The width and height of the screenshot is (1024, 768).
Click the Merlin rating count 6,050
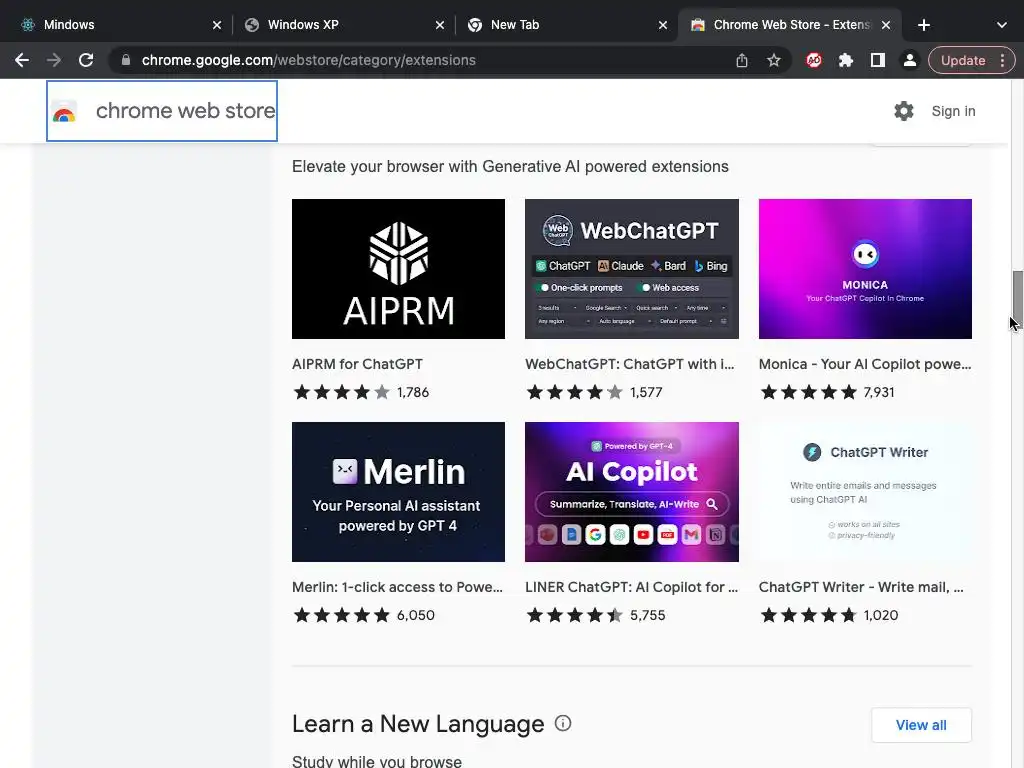tap(415, 615)
